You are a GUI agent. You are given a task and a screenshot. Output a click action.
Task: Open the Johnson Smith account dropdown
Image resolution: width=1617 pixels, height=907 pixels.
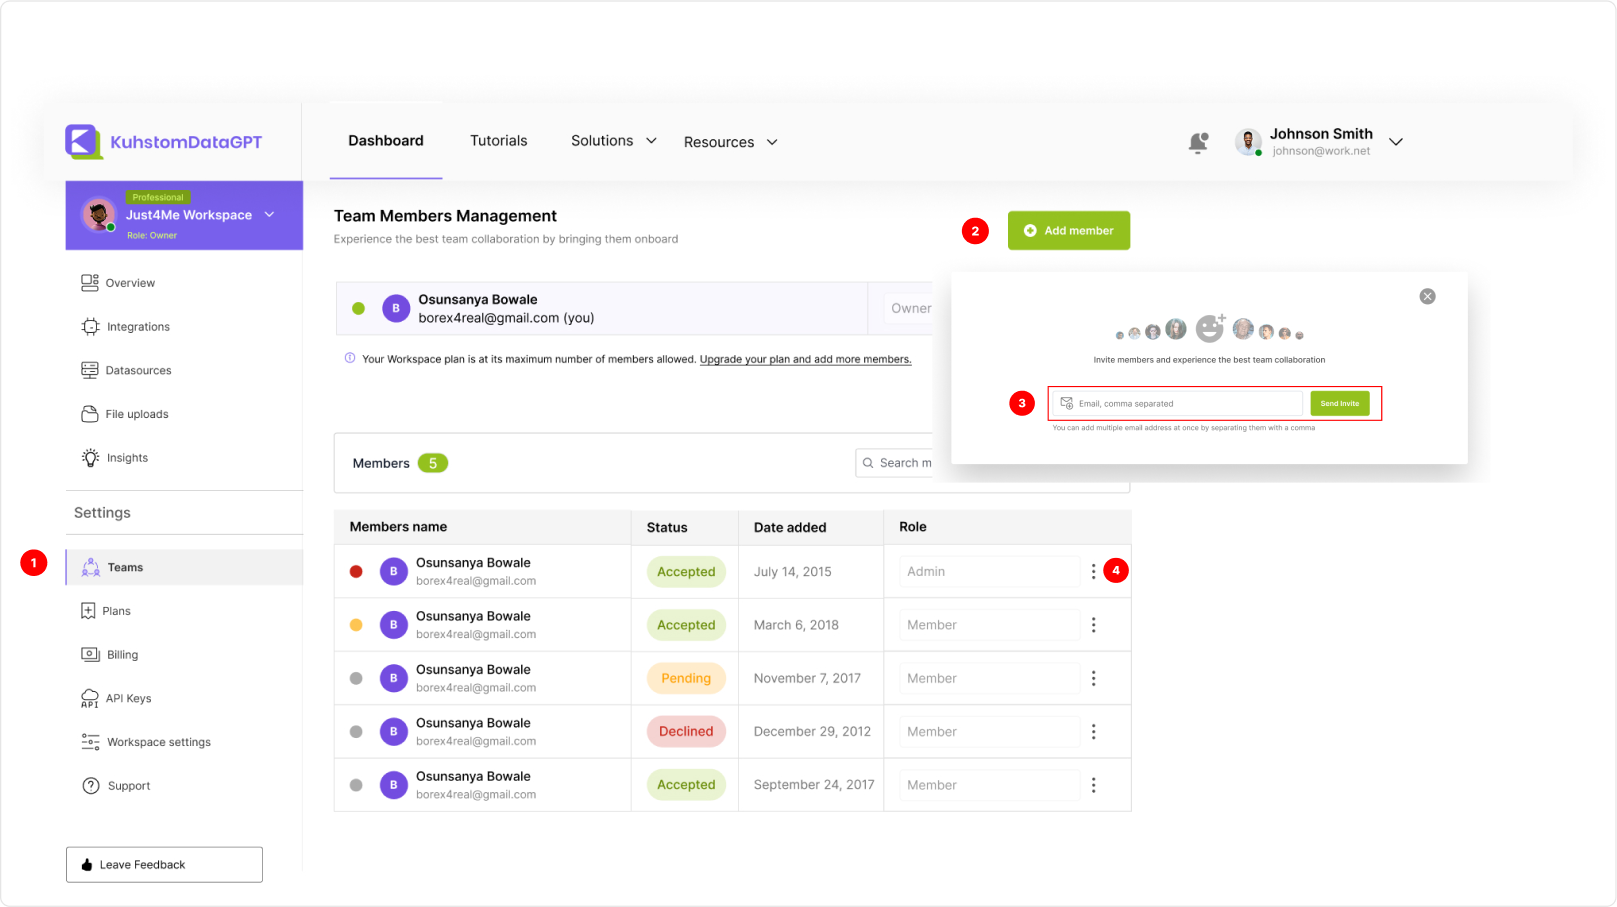[1396, 142]
